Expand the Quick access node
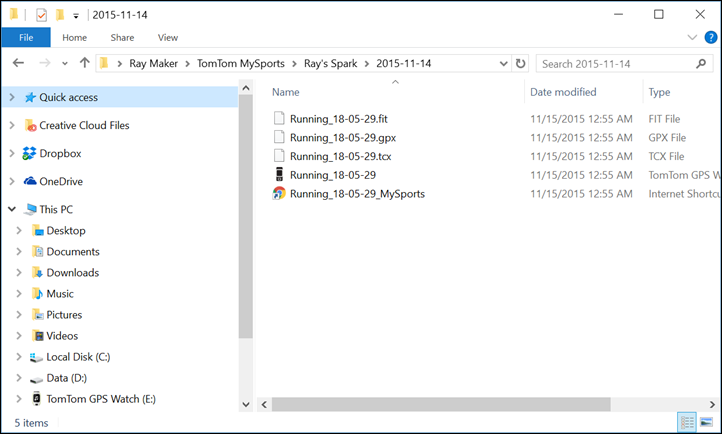 [x=12, y=97]
